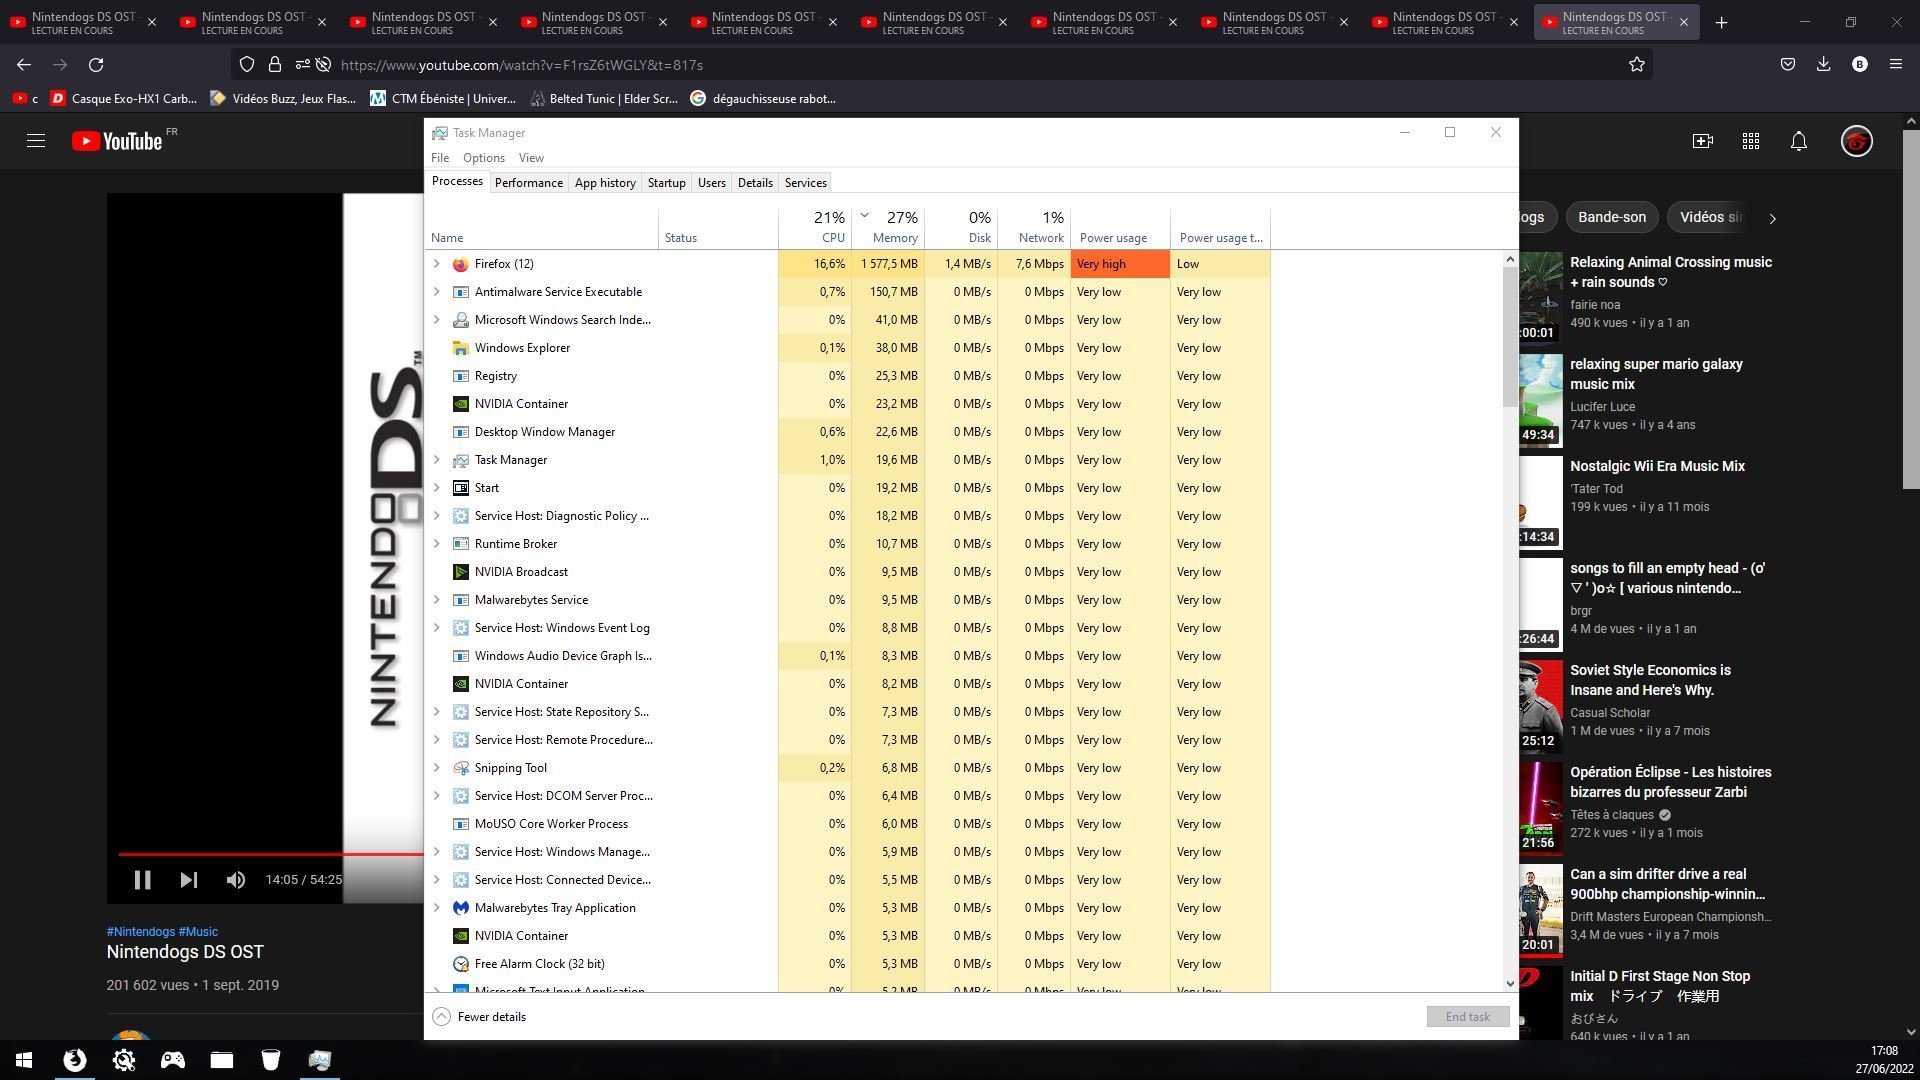Sort processes by the Memory column

click(x=894, y=238)
